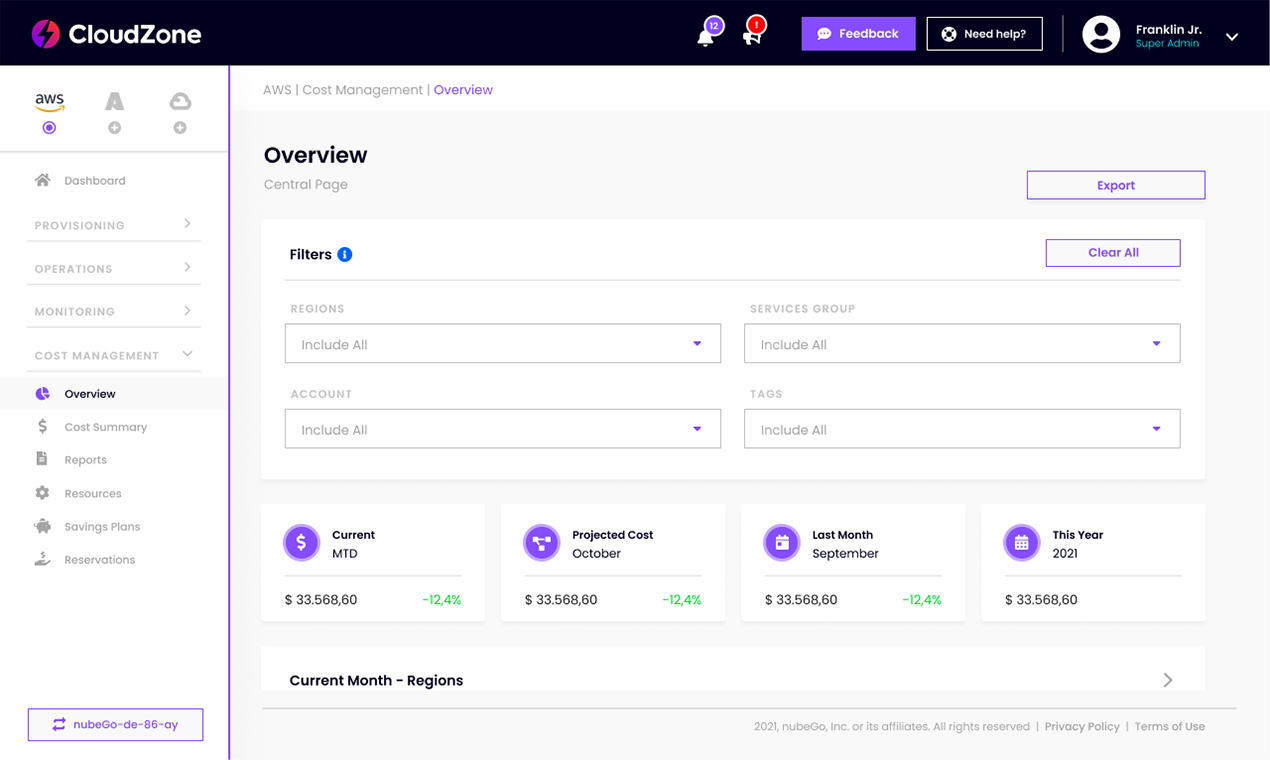Click the Clear All button
The height and width of the screenshot is (760, 1270).
[1113, 253]
